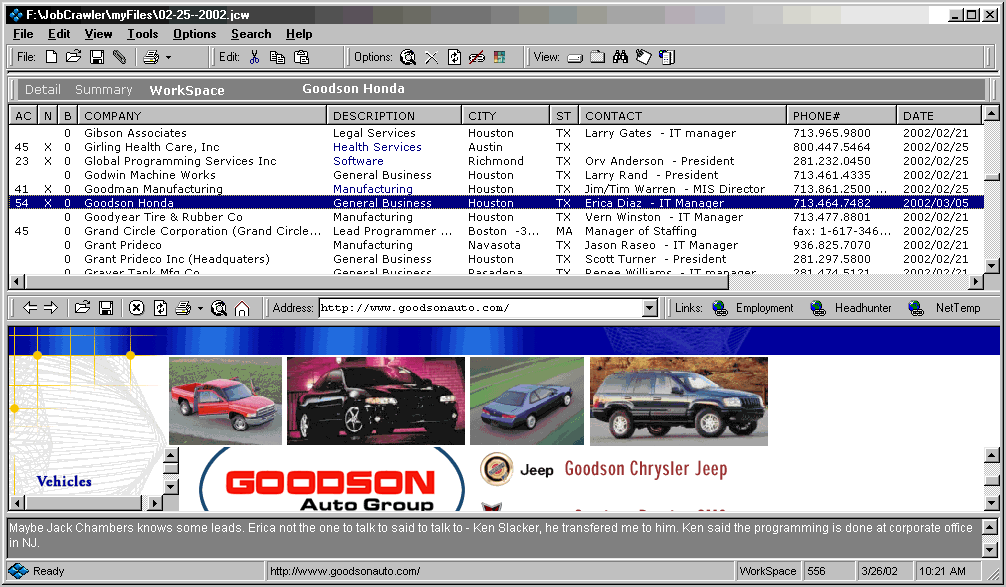Click the red pickup truck thumbnail

(225, 401)
